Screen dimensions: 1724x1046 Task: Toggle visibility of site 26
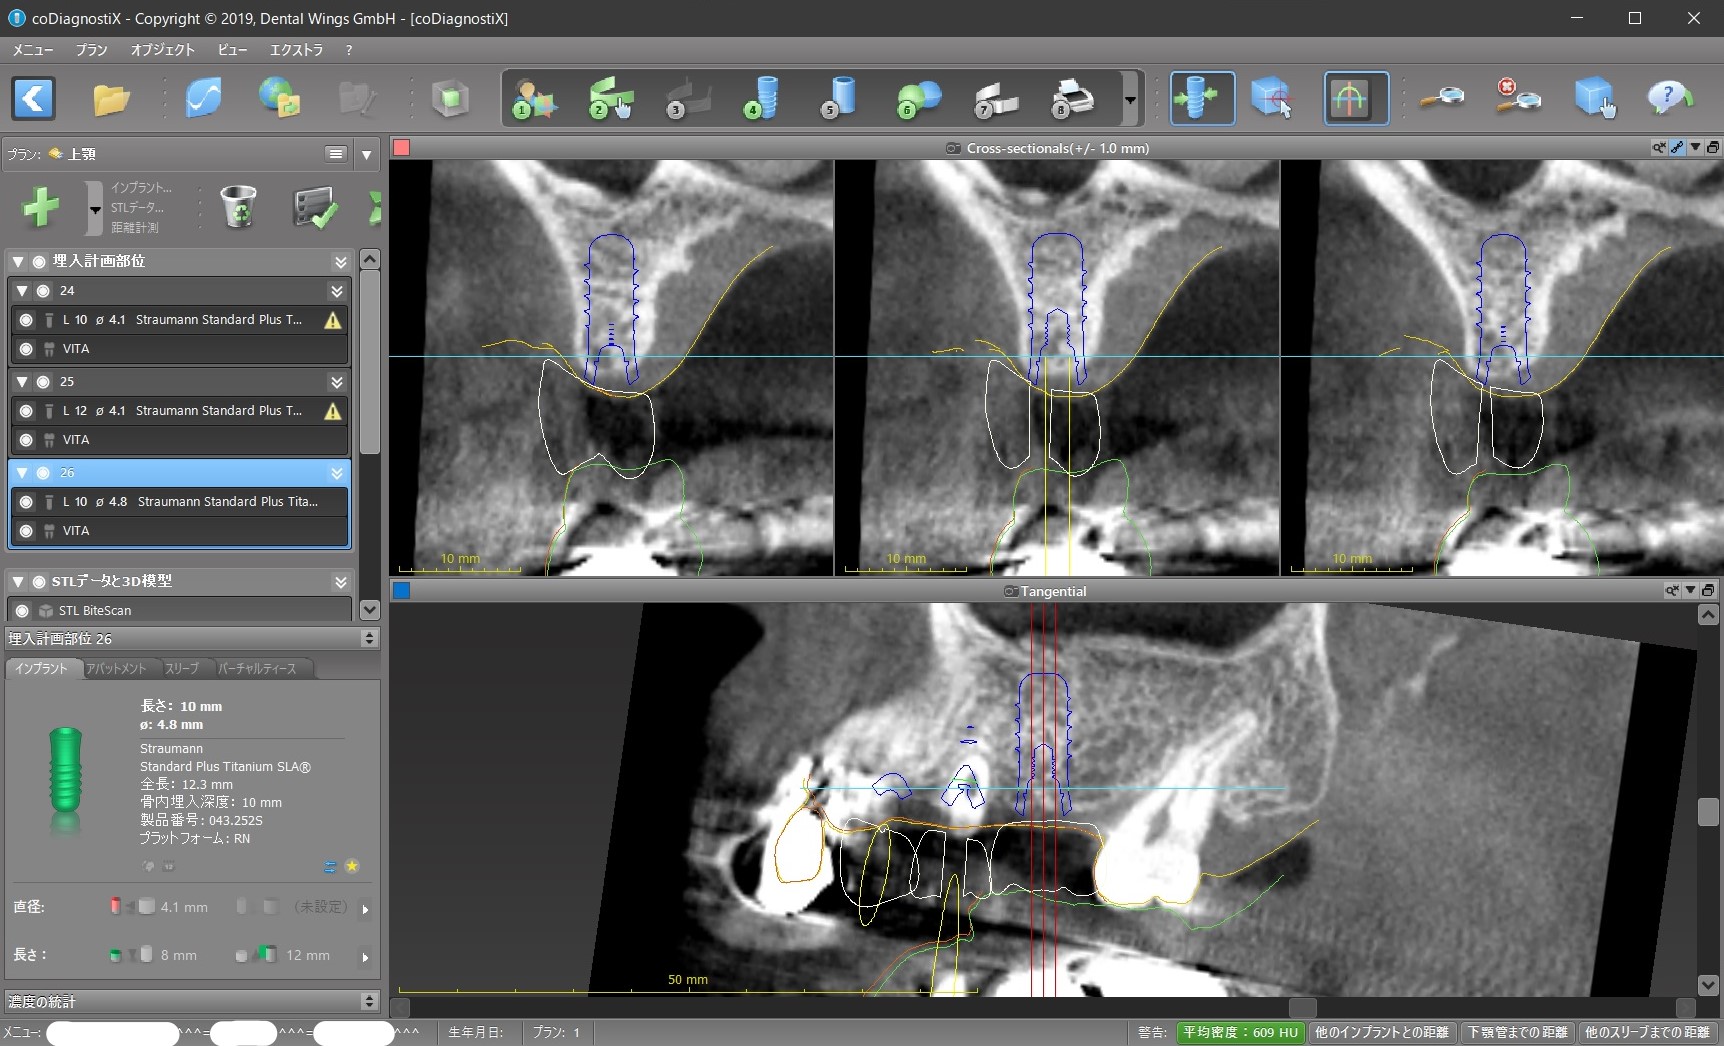(43, 473)
